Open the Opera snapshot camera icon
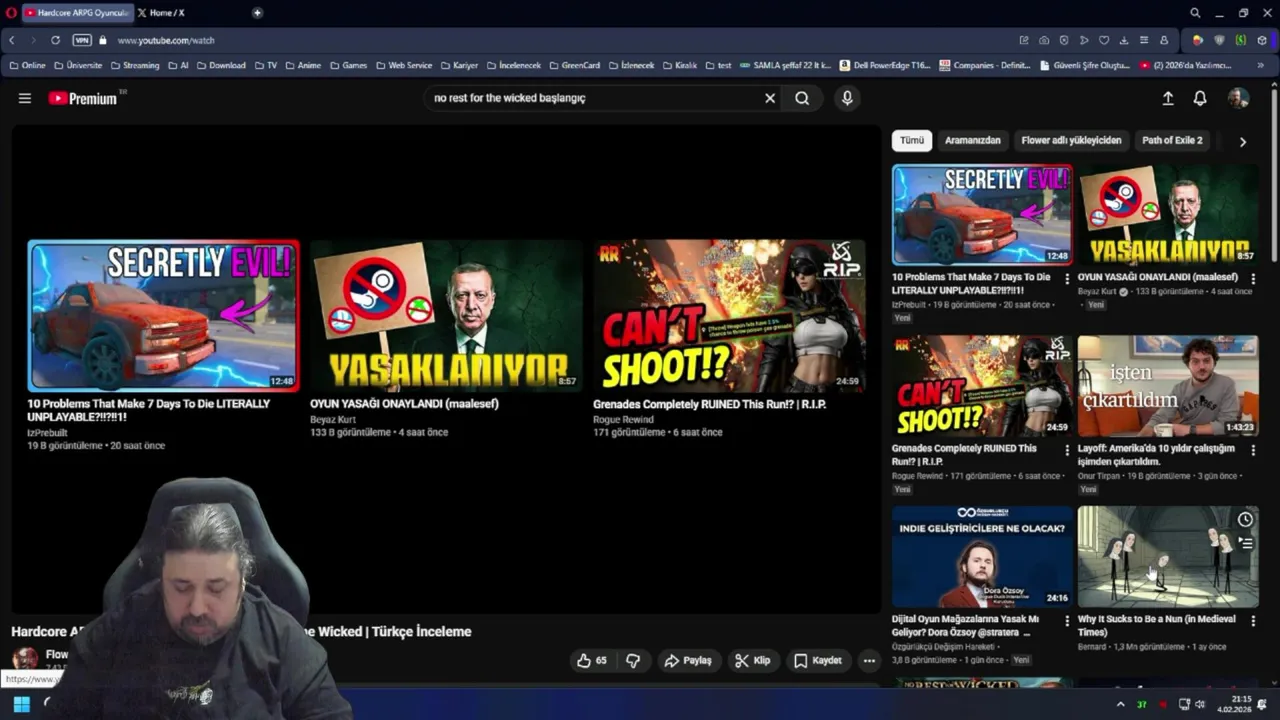This screenshot has width=1280, height=720. (1044, 40)
